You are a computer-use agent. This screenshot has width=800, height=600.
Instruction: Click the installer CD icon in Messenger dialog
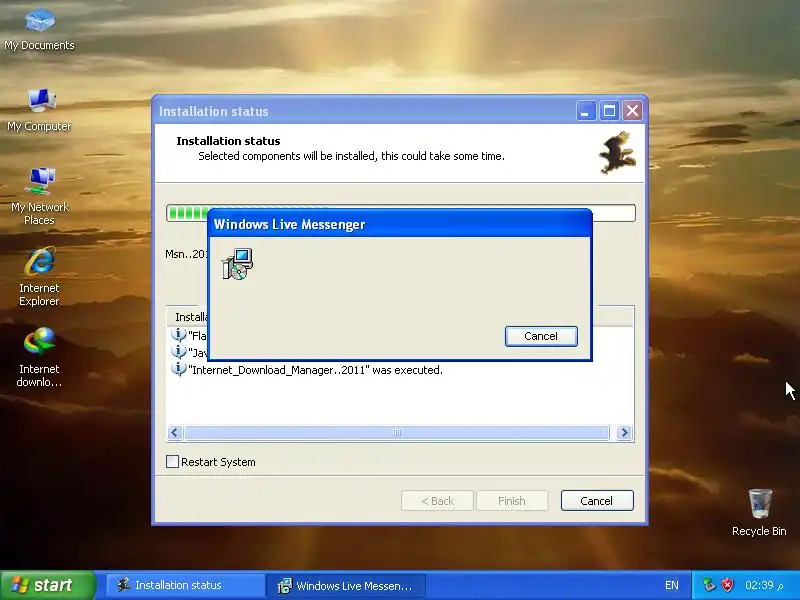tap(237, 264)
